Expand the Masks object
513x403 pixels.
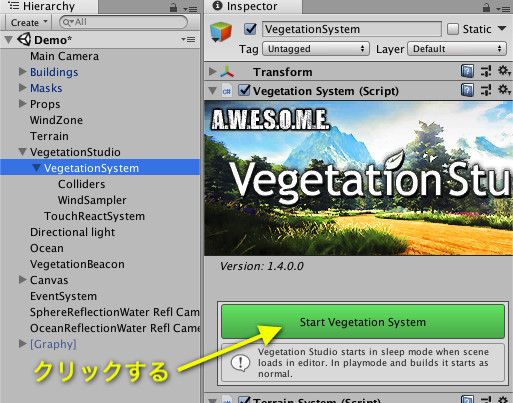pos(22,87)
